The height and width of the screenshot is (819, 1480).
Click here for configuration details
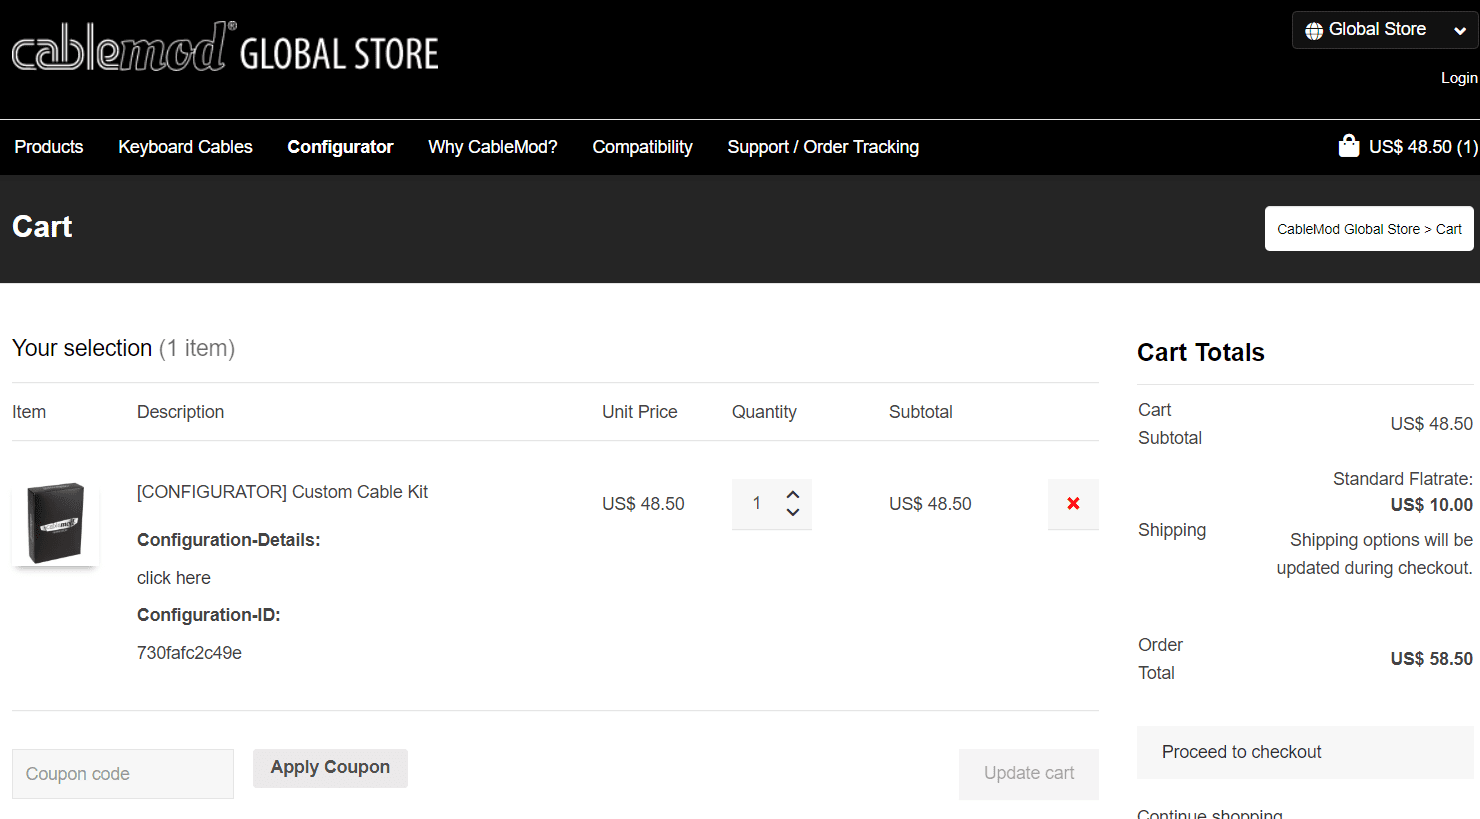click(x=174, y=578)
